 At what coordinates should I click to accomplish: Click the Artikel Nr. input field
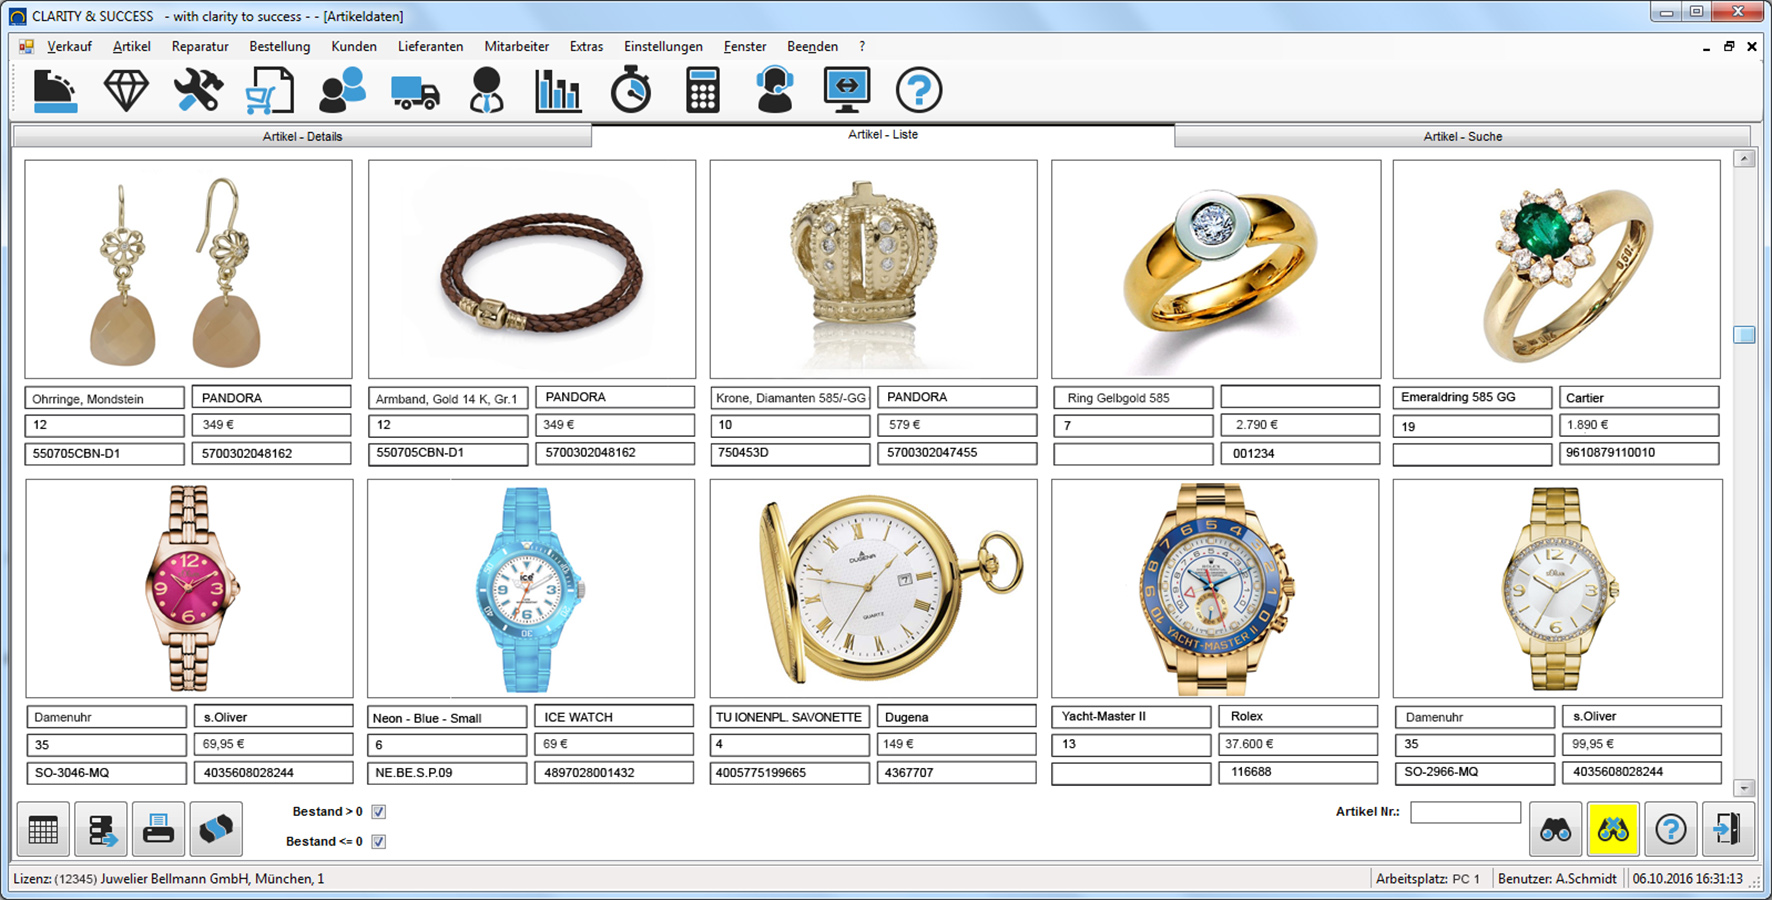(x=1465, y=812)
